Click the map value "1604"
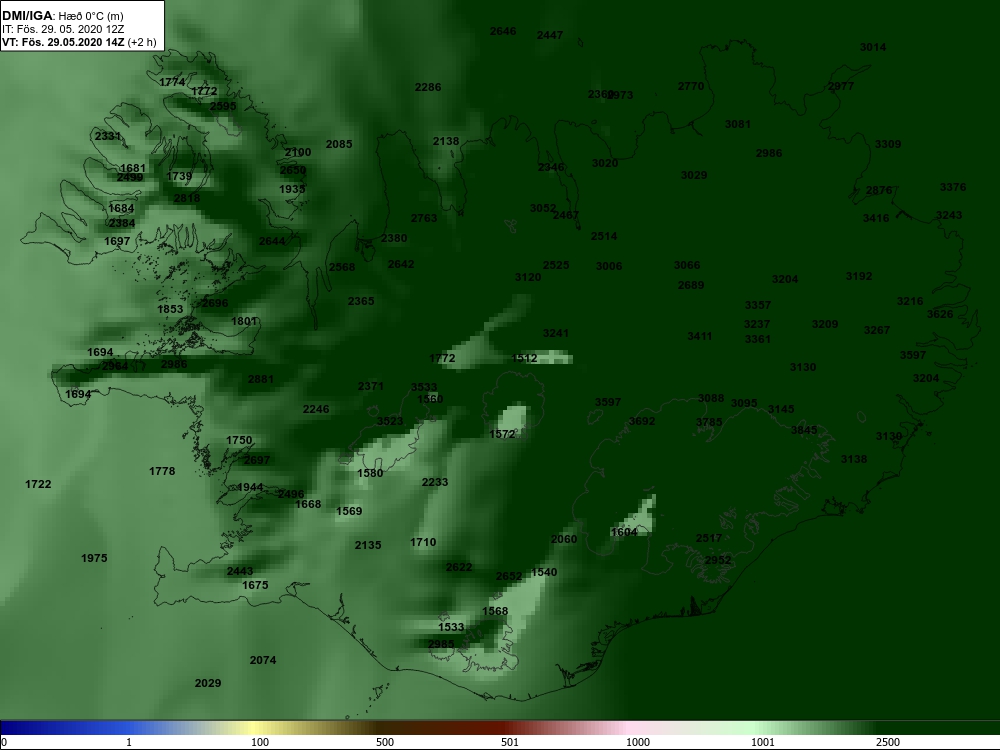This screenshot has height=750, width=1000. [624, 533]
